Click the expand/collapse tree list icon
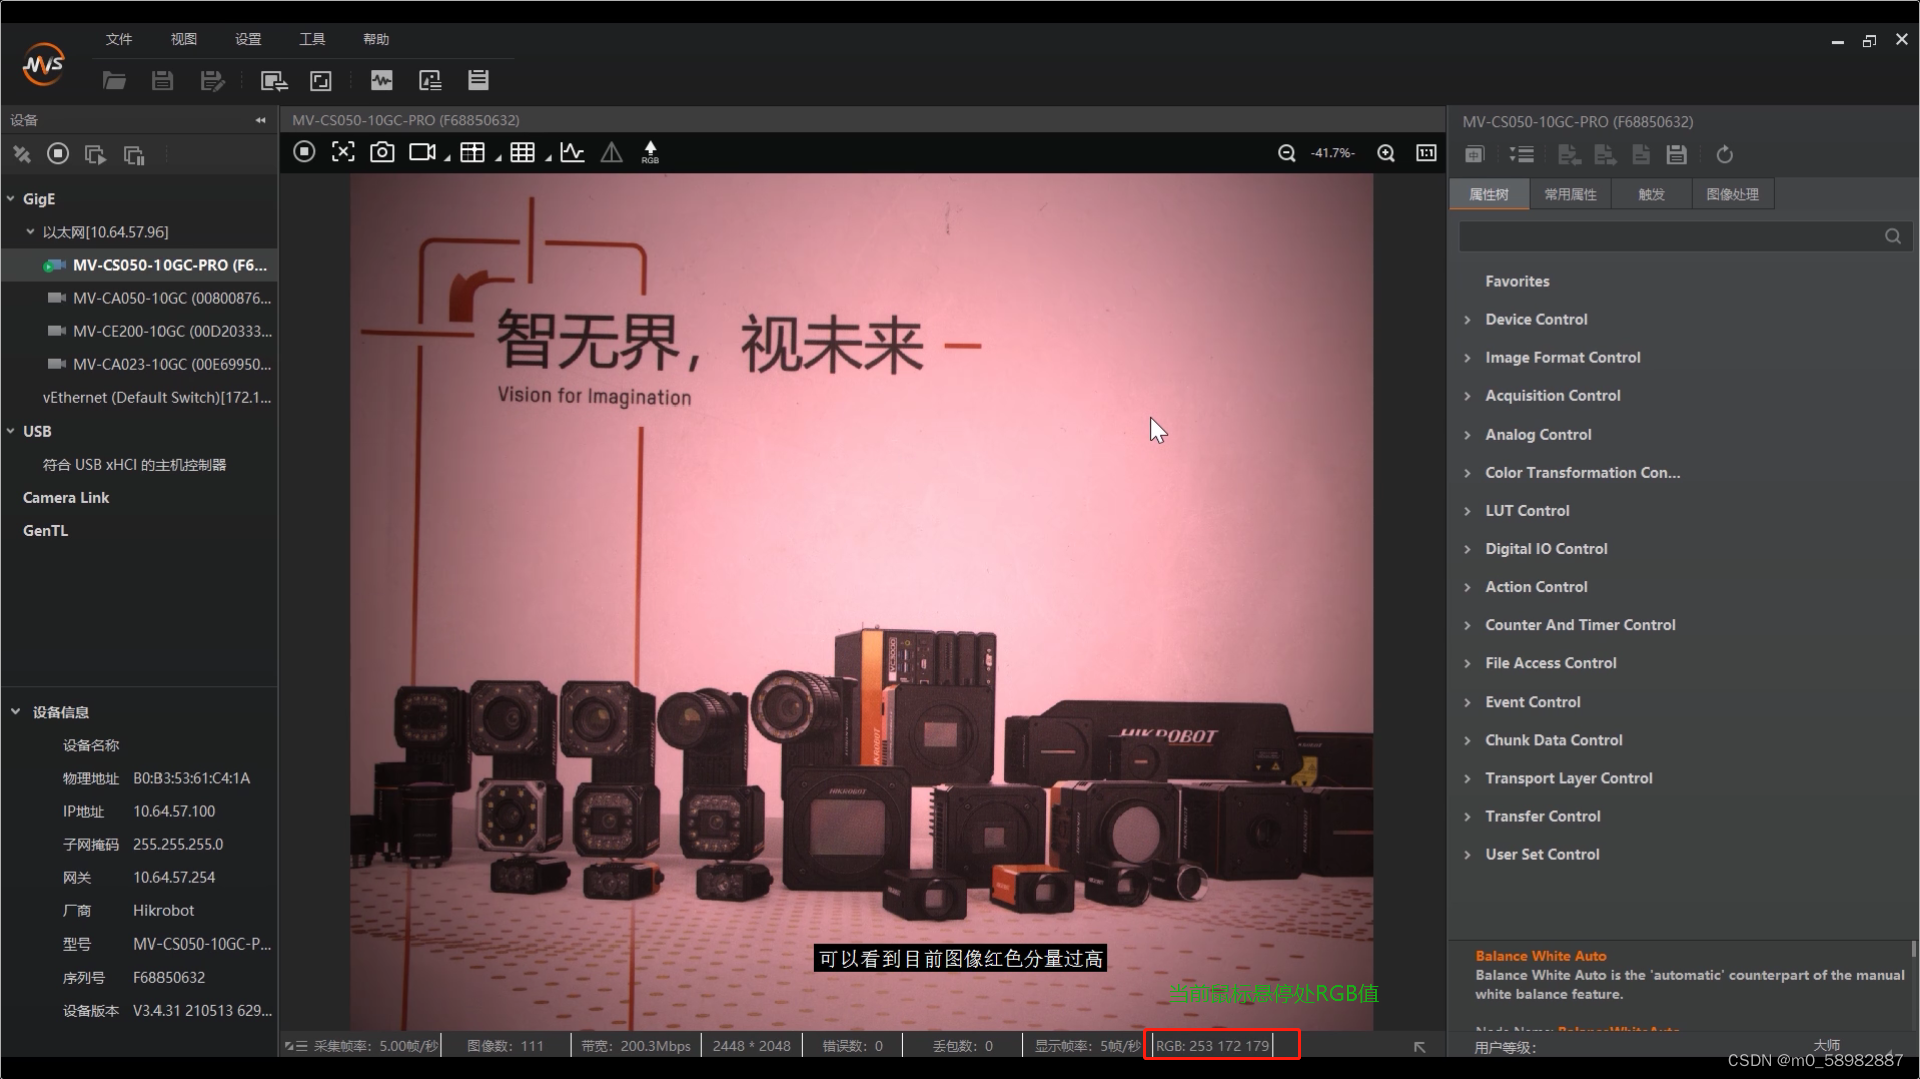The height and width of the screenshot is (1079, 1920). click(1521, 154)
